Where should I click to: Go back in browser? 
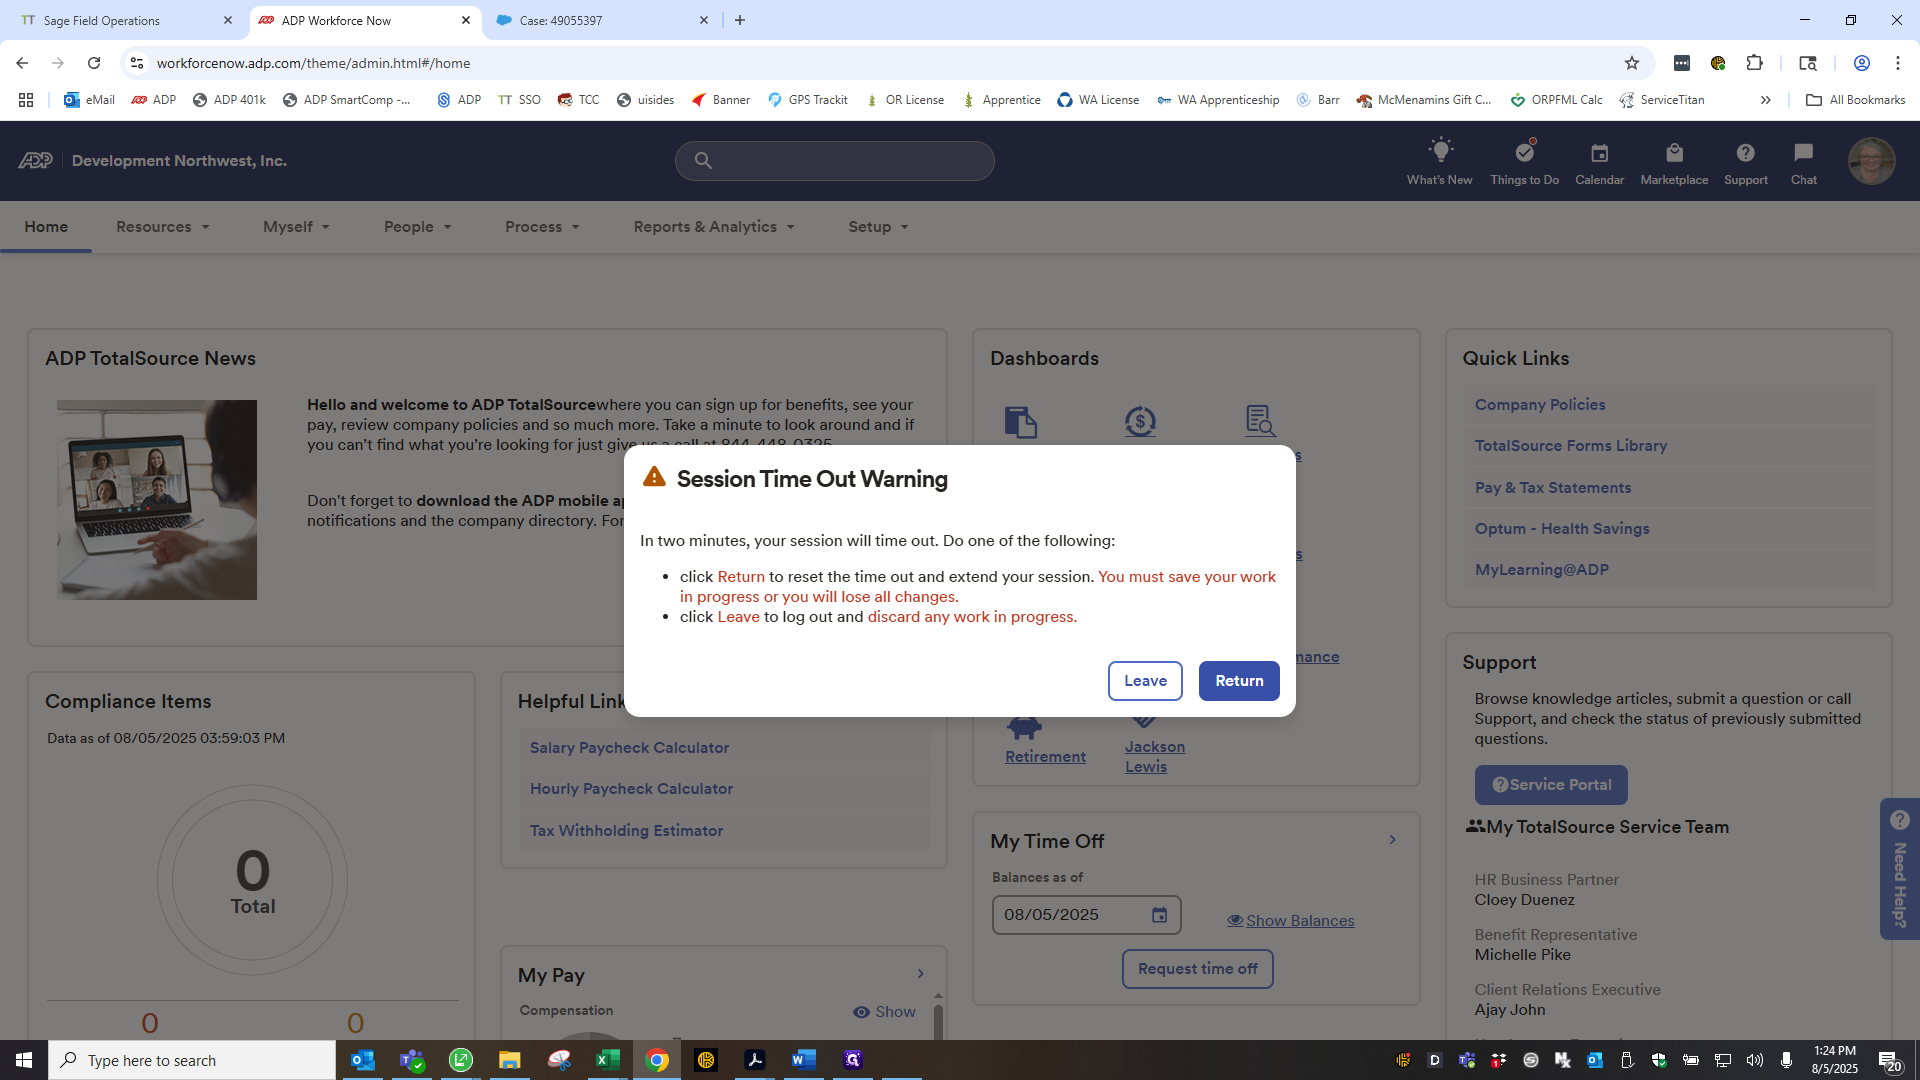pyautogui.click(x=22, y=63)
